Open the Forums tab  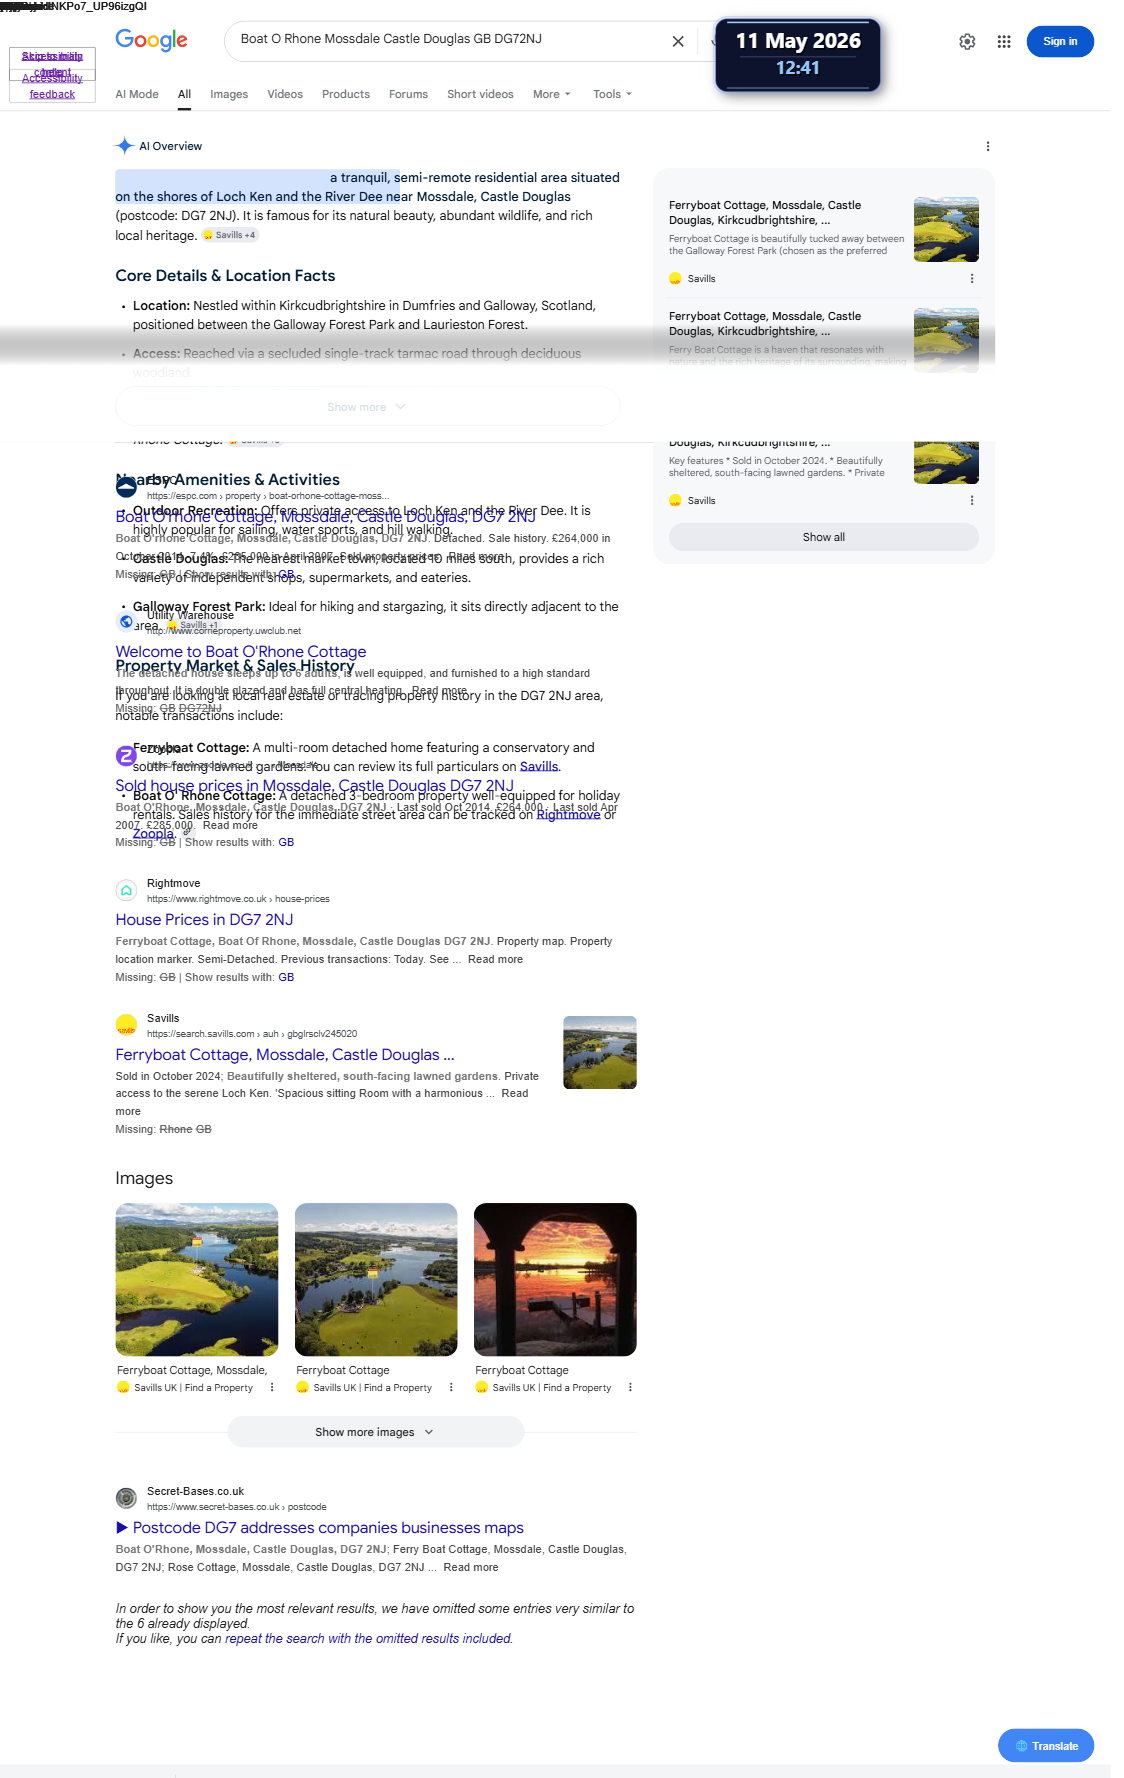click(408, 94)
